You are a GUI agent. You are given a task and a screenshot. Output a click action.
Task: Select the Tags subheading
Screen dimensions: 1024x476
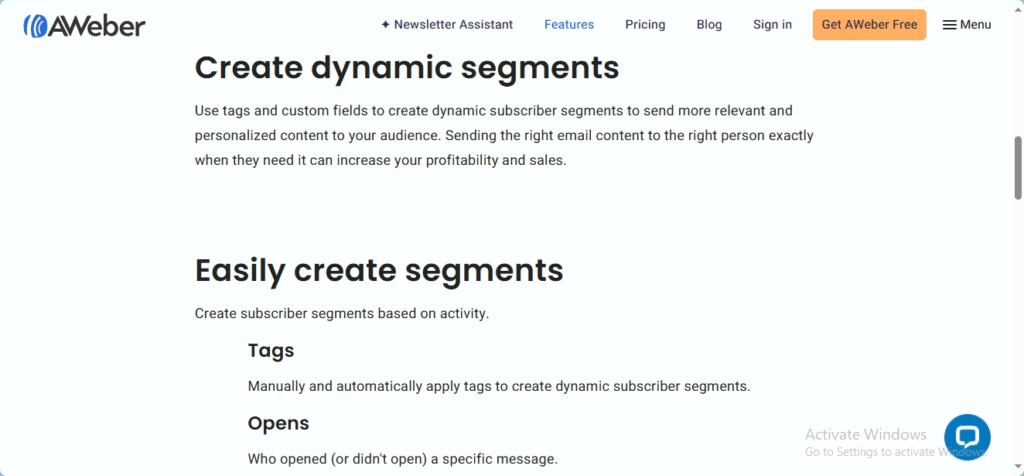pyautogui.click(x=271, y=351)
